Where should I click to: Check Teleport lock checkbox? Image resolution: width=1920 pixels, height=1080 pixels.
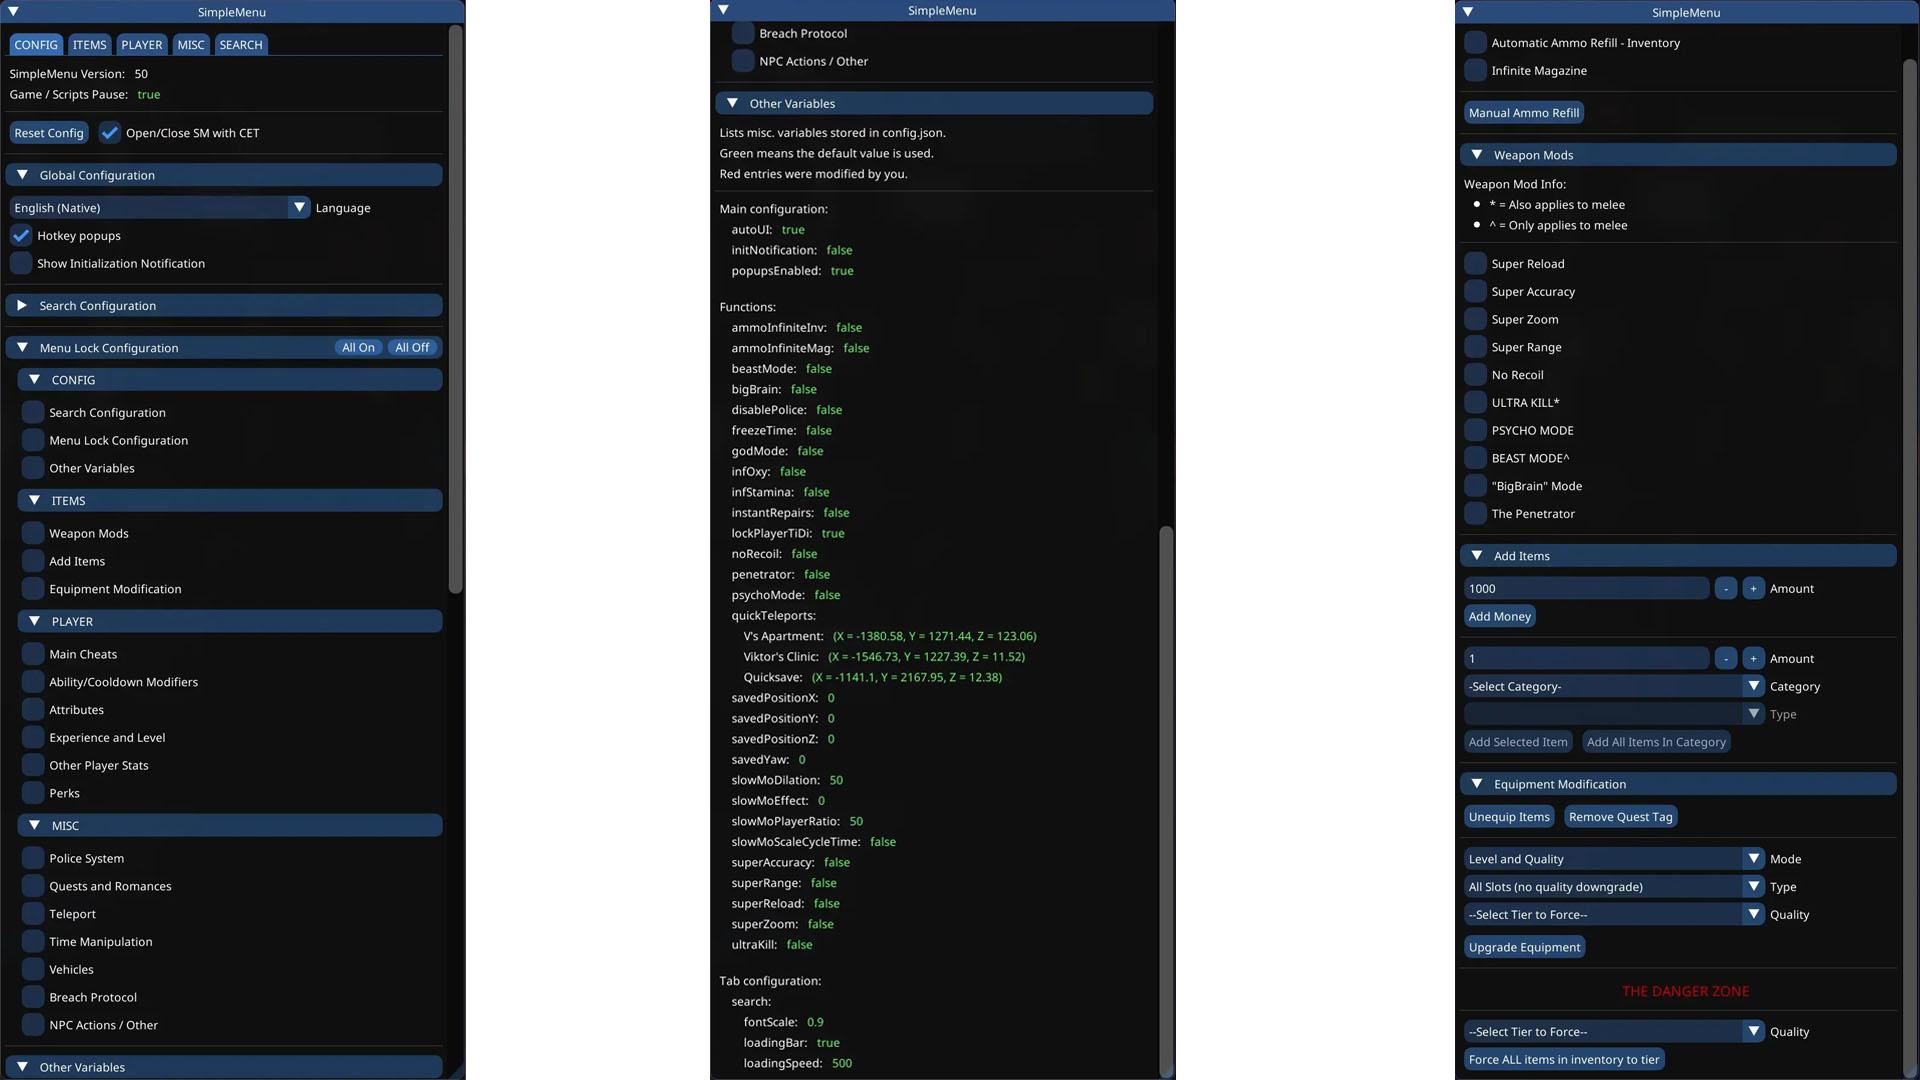click(33, 915)
